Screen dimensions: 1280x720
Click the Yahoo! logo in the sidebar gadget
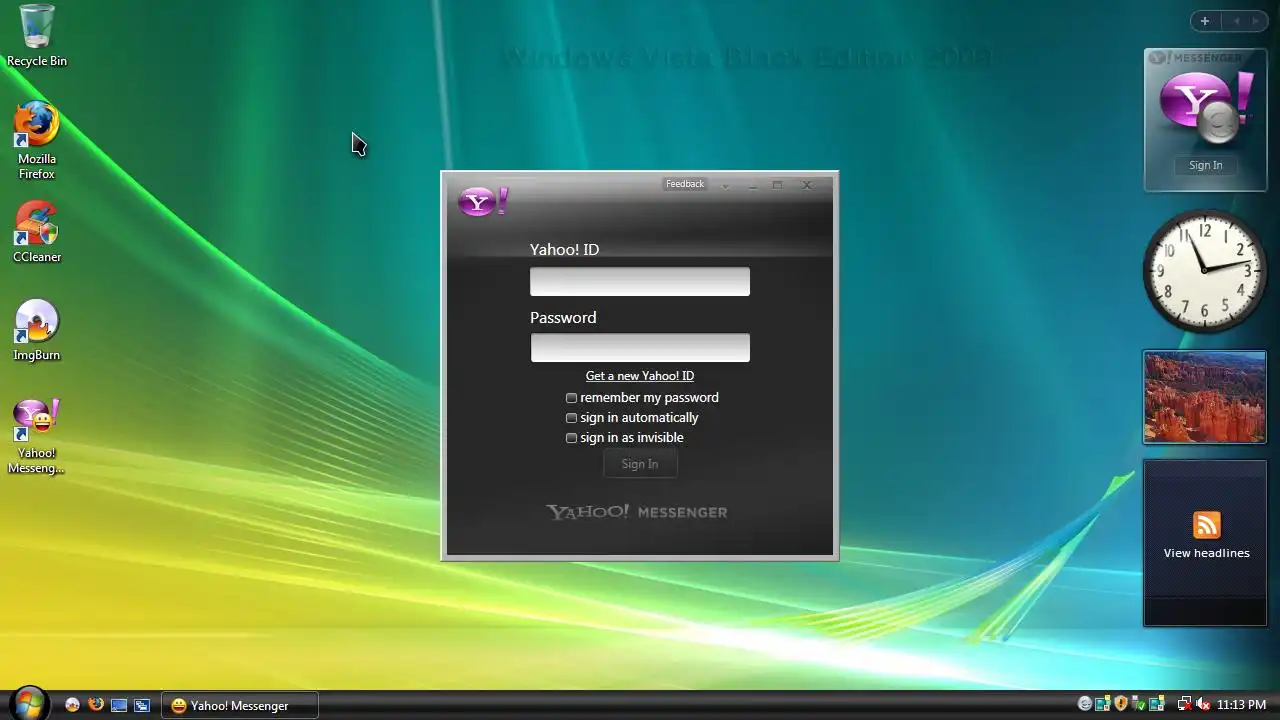click(x=1205, y=108)
